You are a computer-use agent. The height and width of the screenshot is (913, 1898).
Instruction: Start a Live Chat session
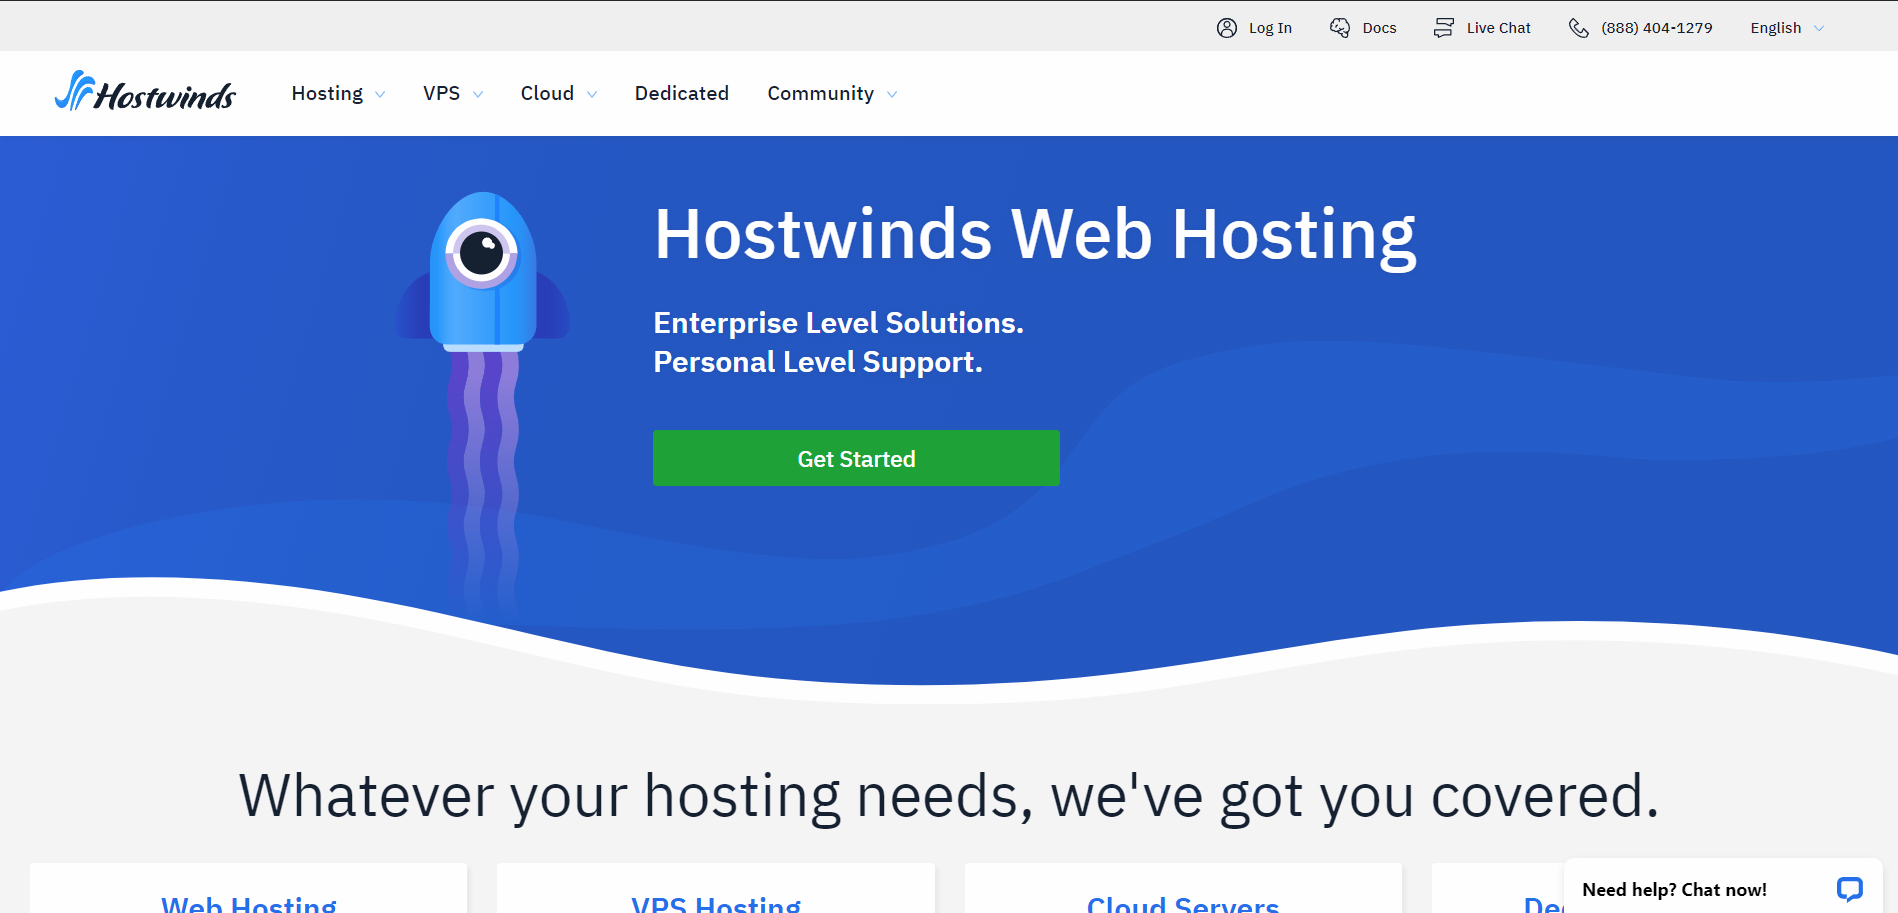pos(1498,28)
